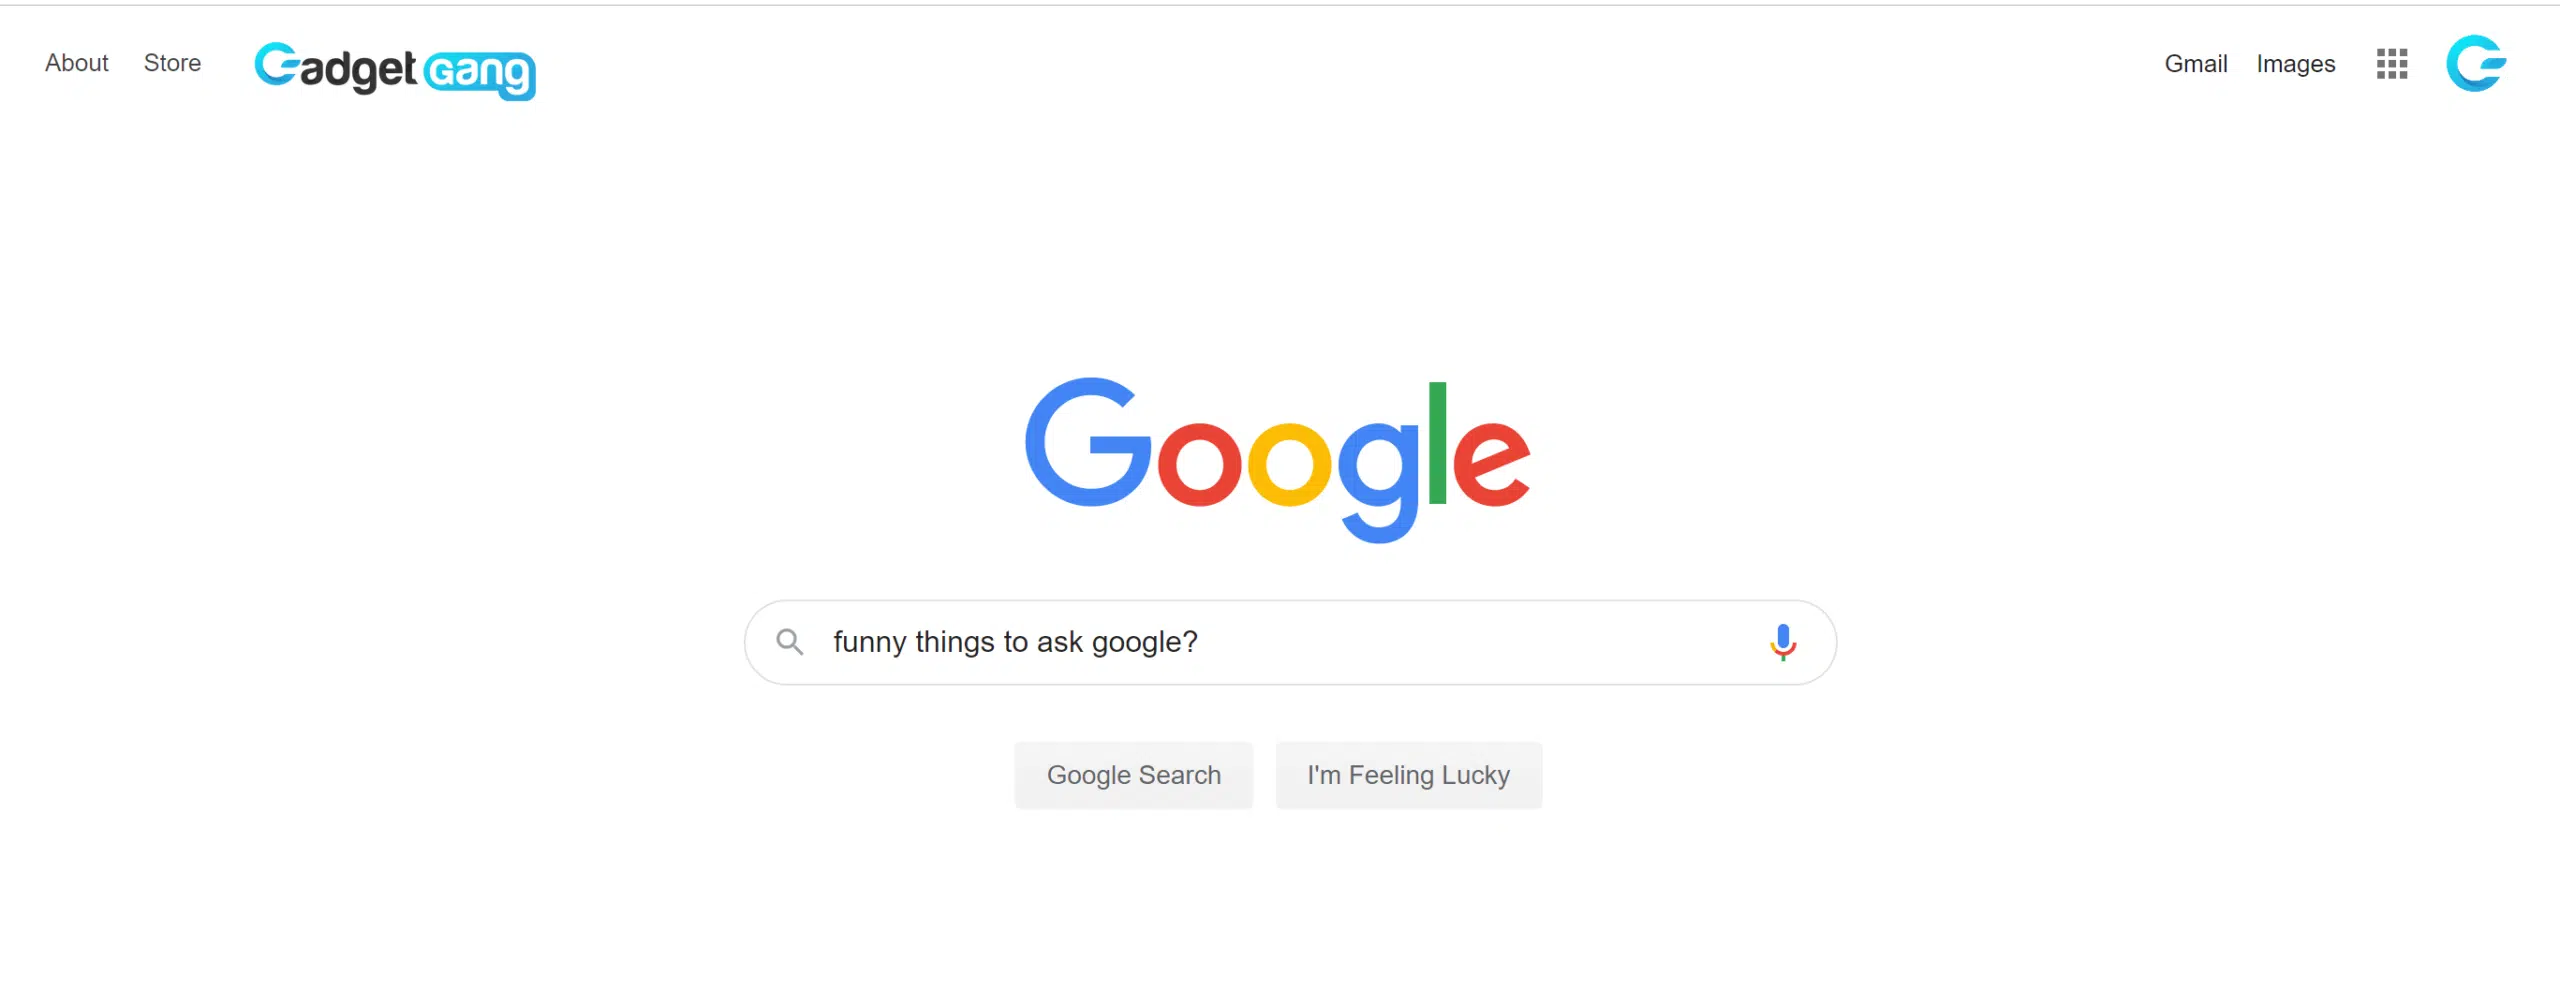Image resolution: width=2560 pixels, height=991 pixels.
Task: Open the About link
Action: [x=77, y=63]
